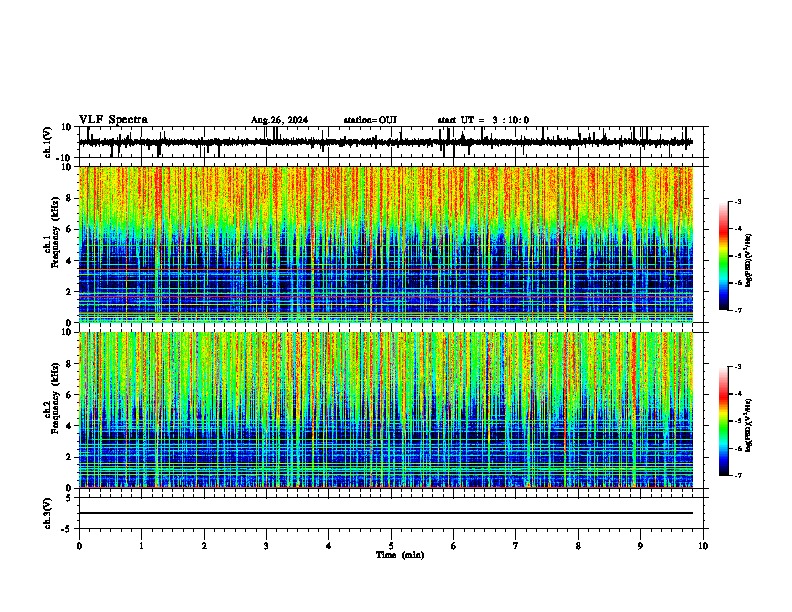Viewport: 792px width, 612px height.
Task: Click the "VLF Spectra" title text
Action: [x=113, y=120]
